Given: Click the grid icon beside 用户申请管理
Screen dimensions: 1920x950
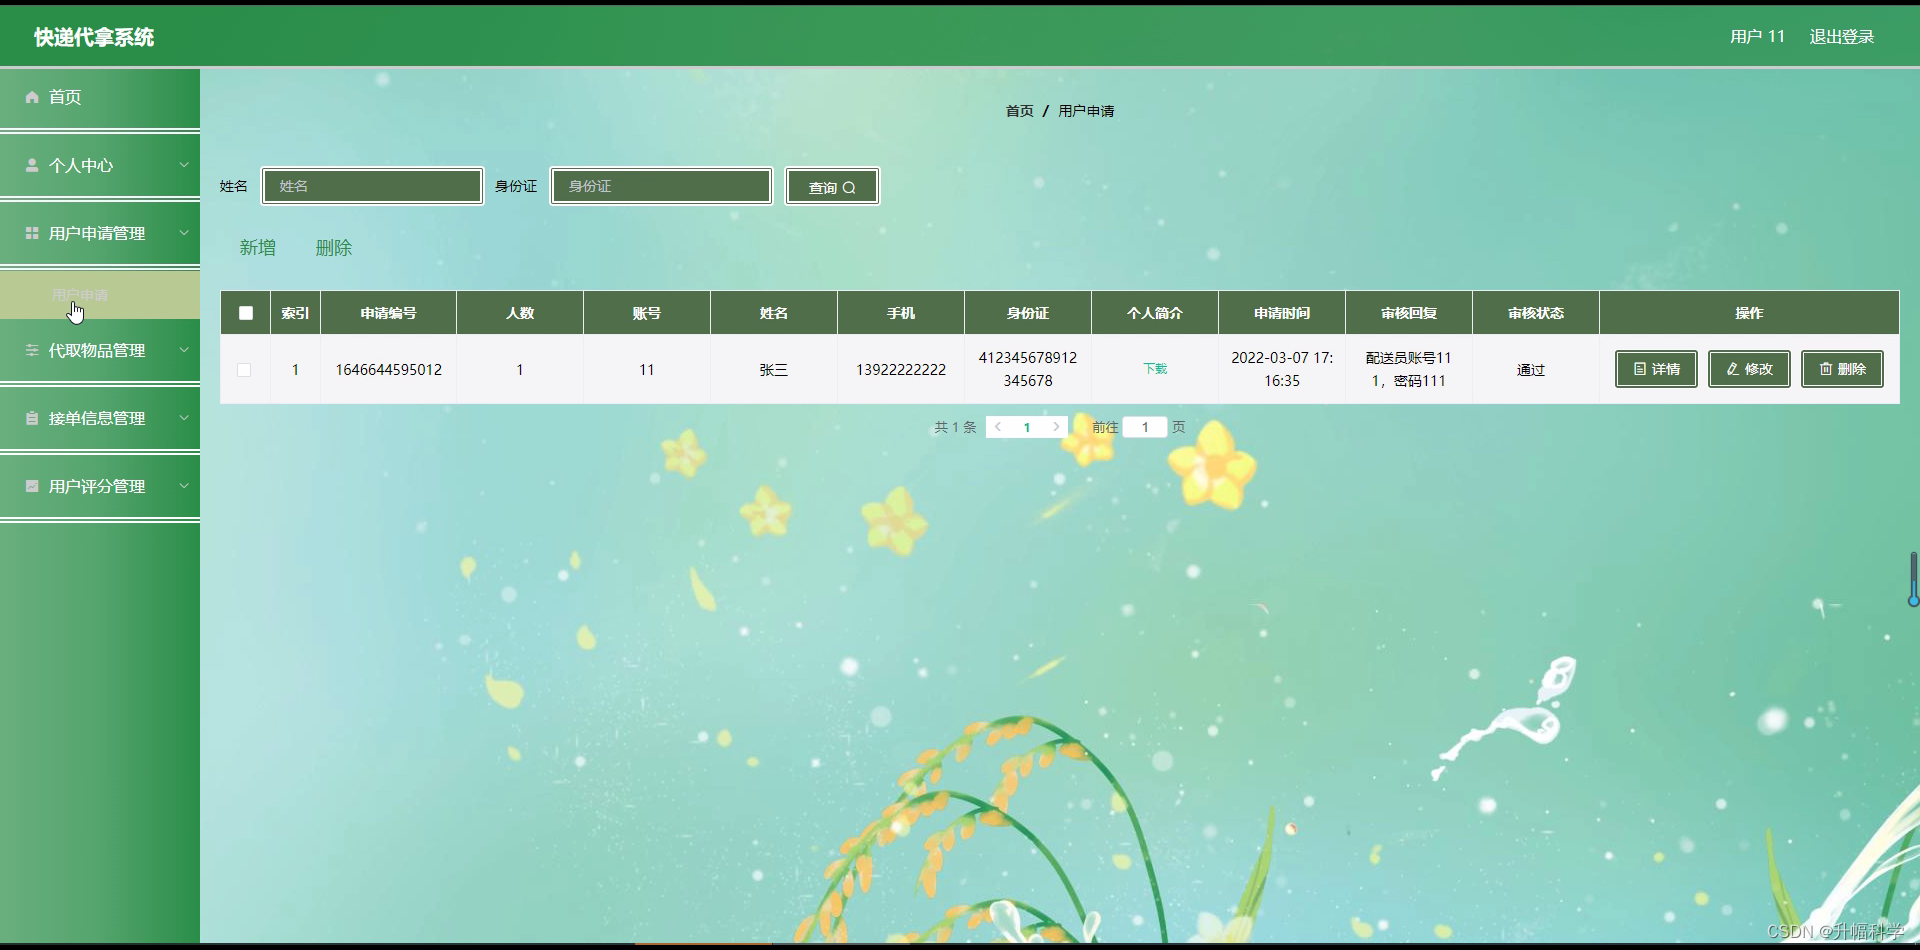Looking at the screenshot, I should pos(33,233).
